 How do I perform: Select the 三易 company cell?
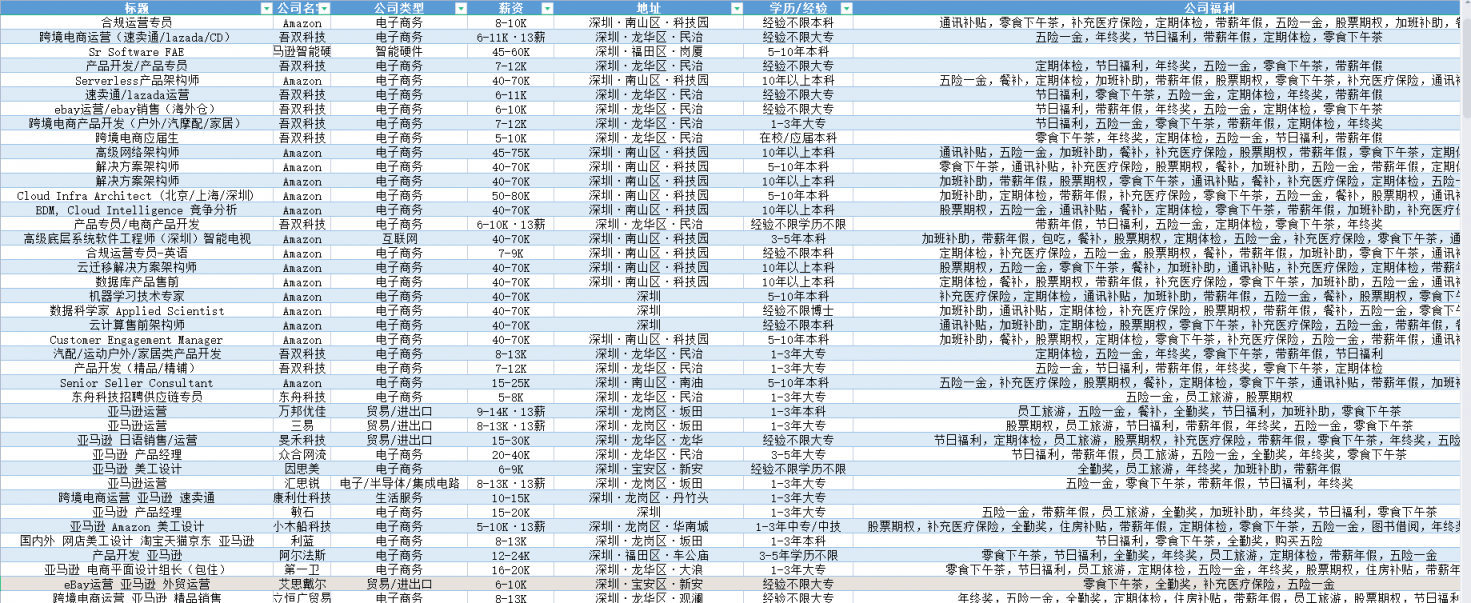[x=302, y=426]
